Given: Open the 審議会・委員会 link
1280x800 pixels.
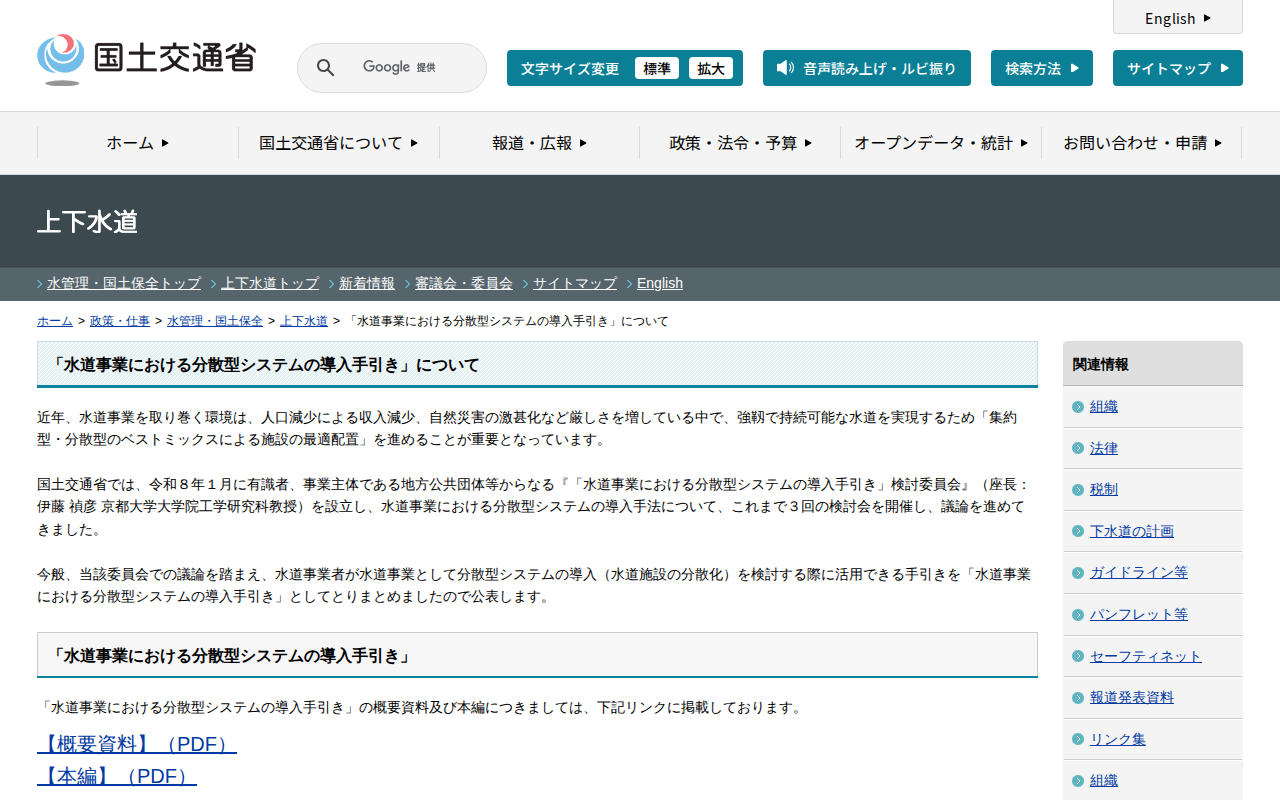Looking at the screenshot, I should pyautogui.click(x=464, y=283).
